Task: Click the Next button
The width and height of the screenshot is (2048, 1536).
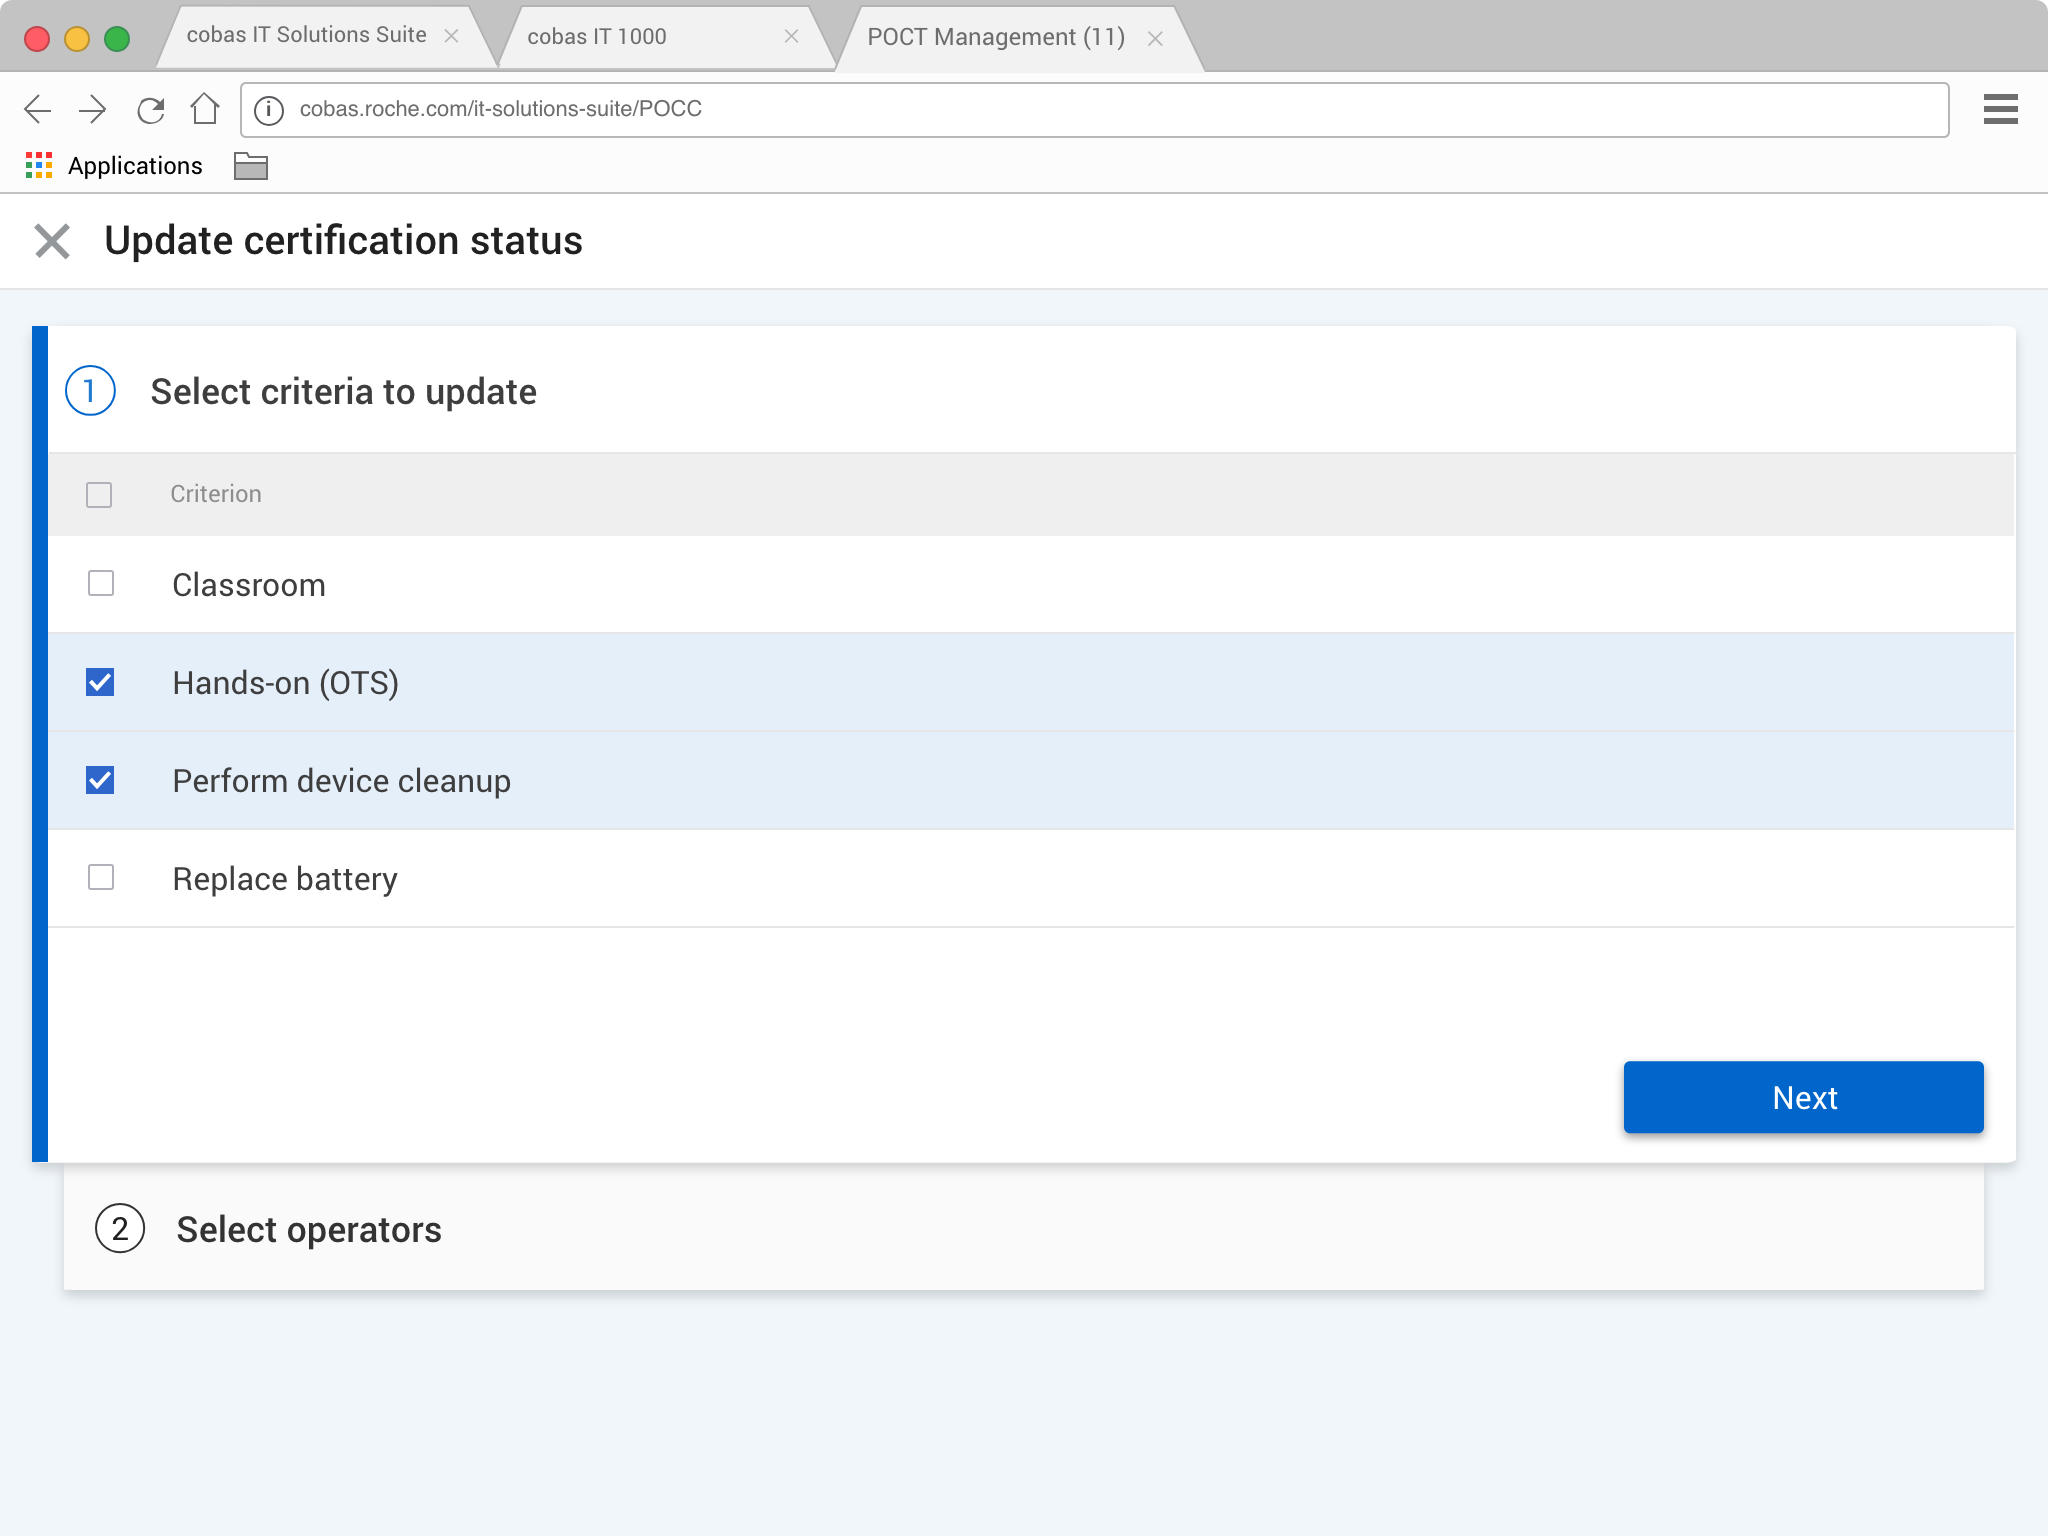Action: pos(1803,1097)
